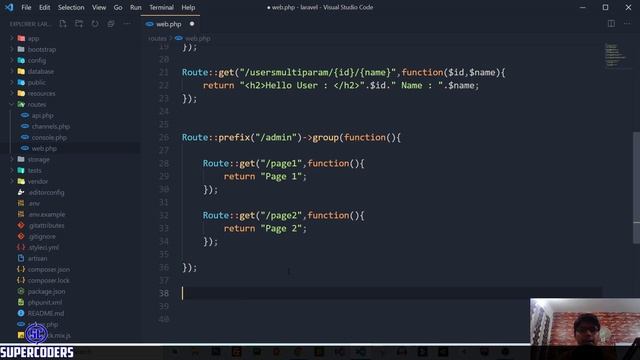Open composer.json file

(x=48, y=269)
